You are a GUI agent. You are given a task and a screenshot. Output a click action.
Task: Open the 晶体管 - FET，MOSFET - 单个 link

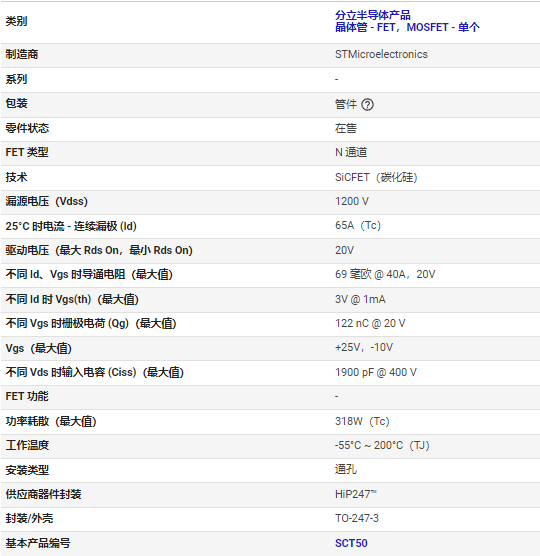(407, 27)
